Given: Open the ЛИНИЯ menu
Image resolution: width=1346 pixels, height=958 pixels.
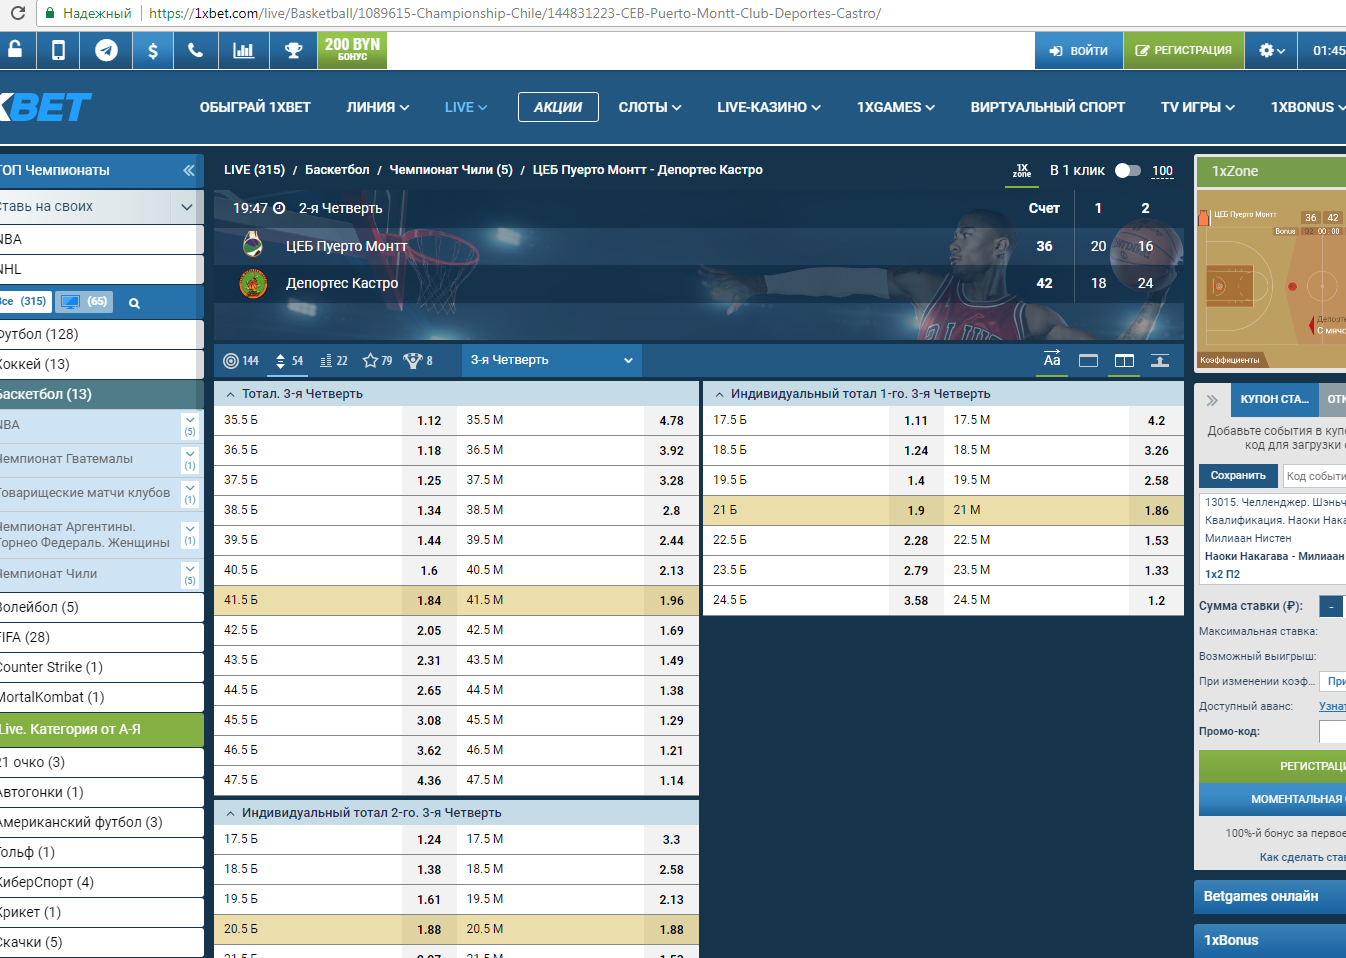Looking at the screenshot, I should [377, 107].
